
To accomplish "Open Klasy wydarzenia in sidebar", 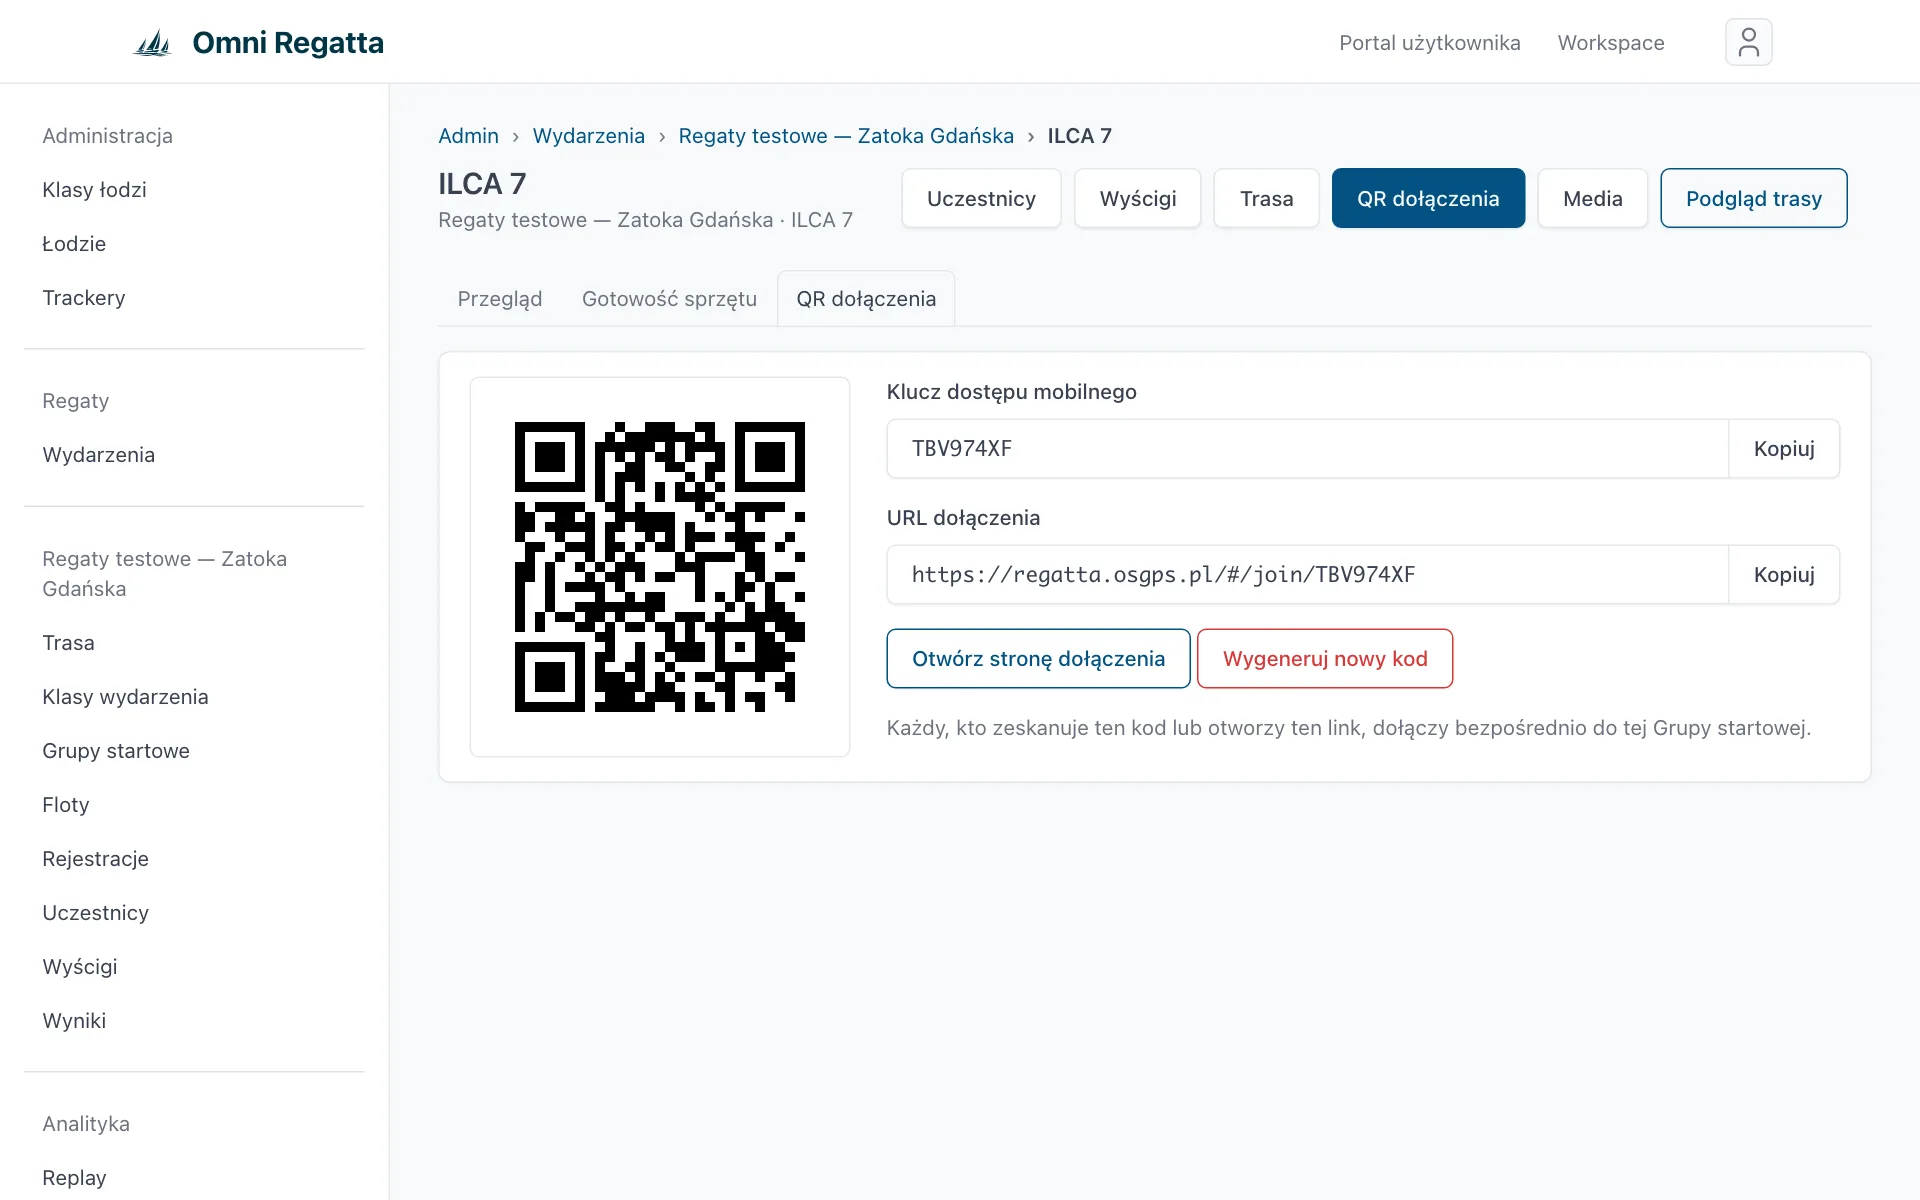I will tap(125, 697).
